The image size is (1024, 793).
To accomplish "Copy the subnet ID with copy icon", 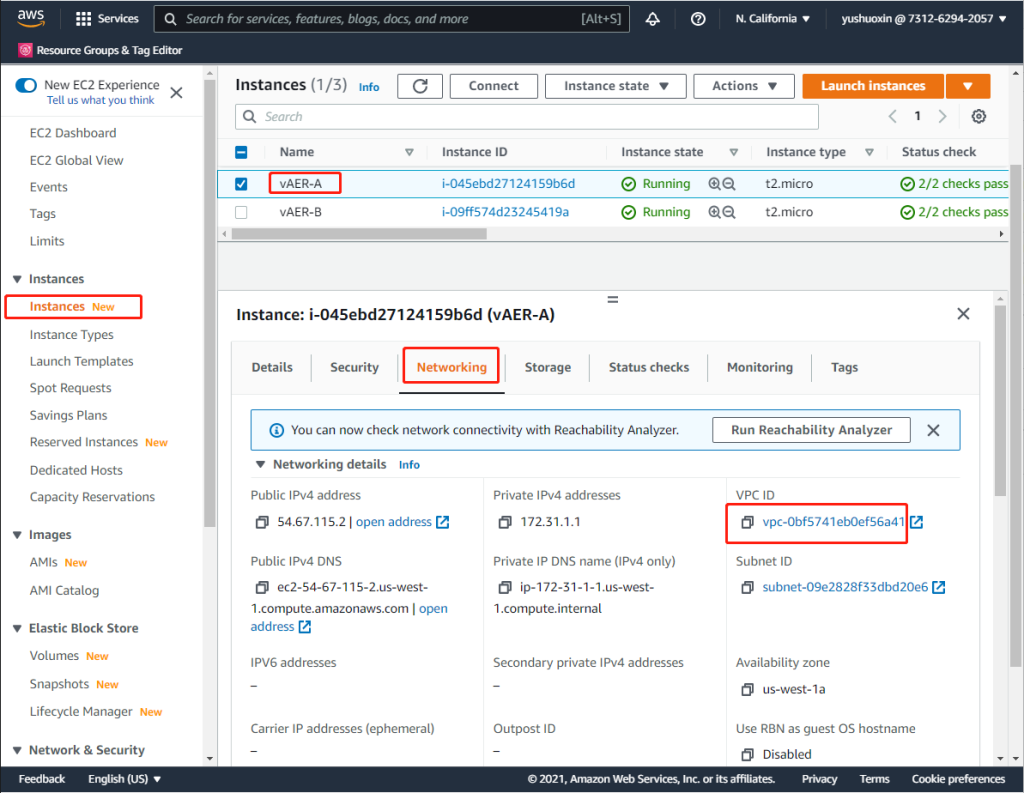I will 747,587.
